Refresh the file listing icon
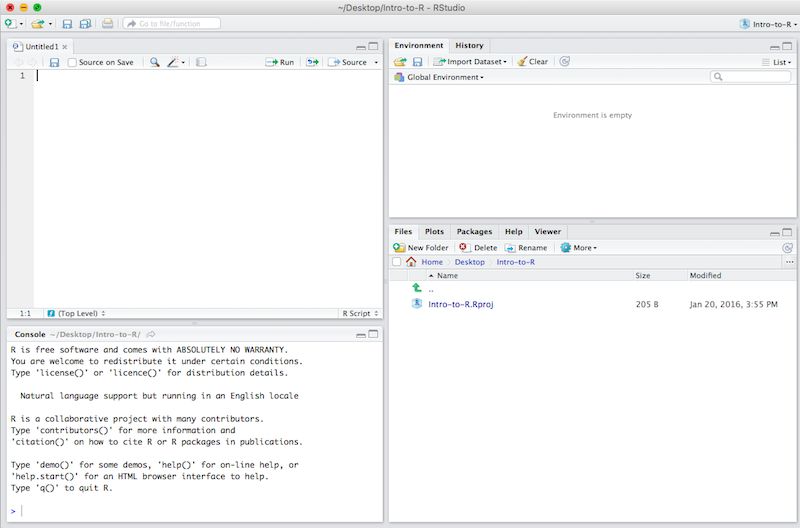800x528 pixels. (787, 248)
